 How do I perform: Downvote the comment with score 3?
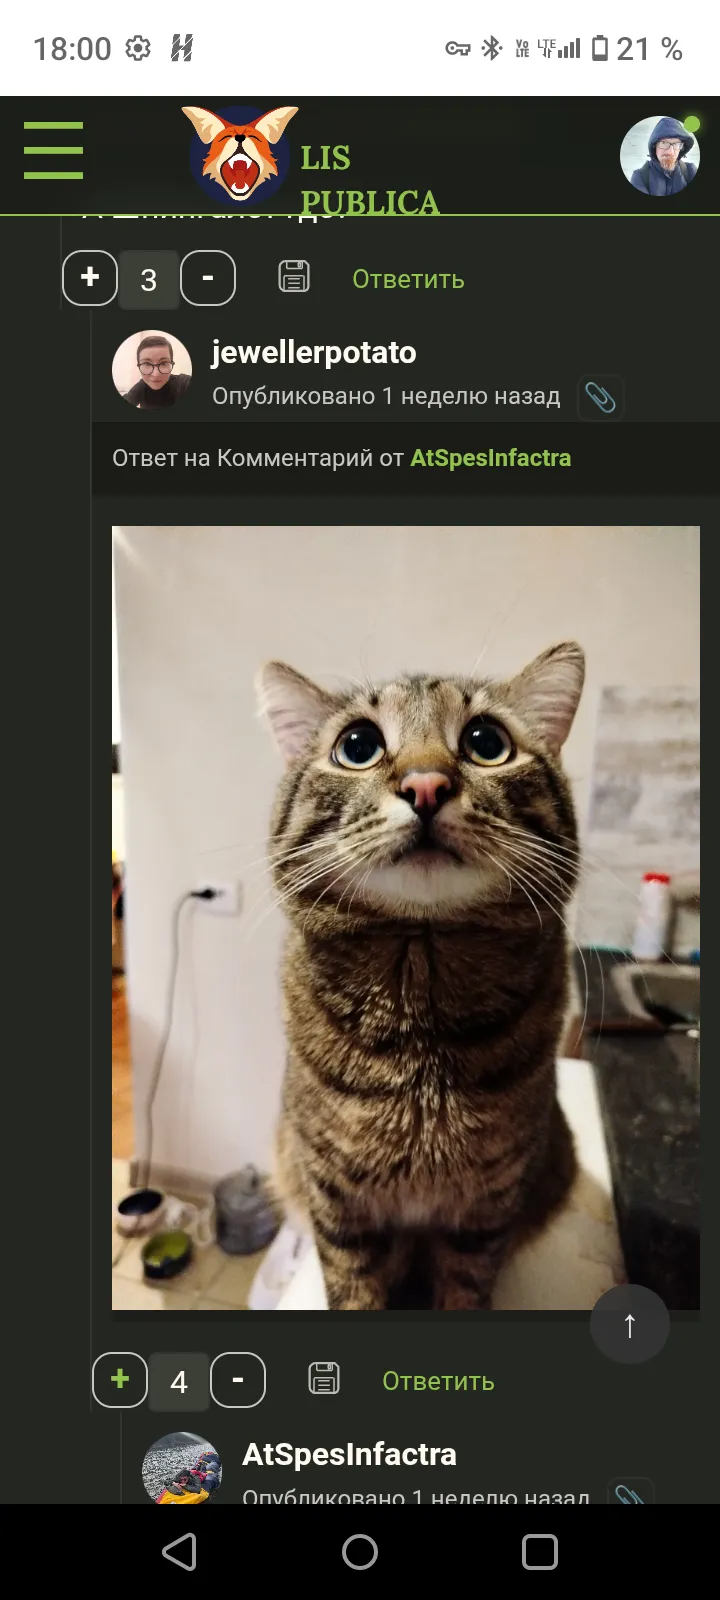tap(208, 278)
